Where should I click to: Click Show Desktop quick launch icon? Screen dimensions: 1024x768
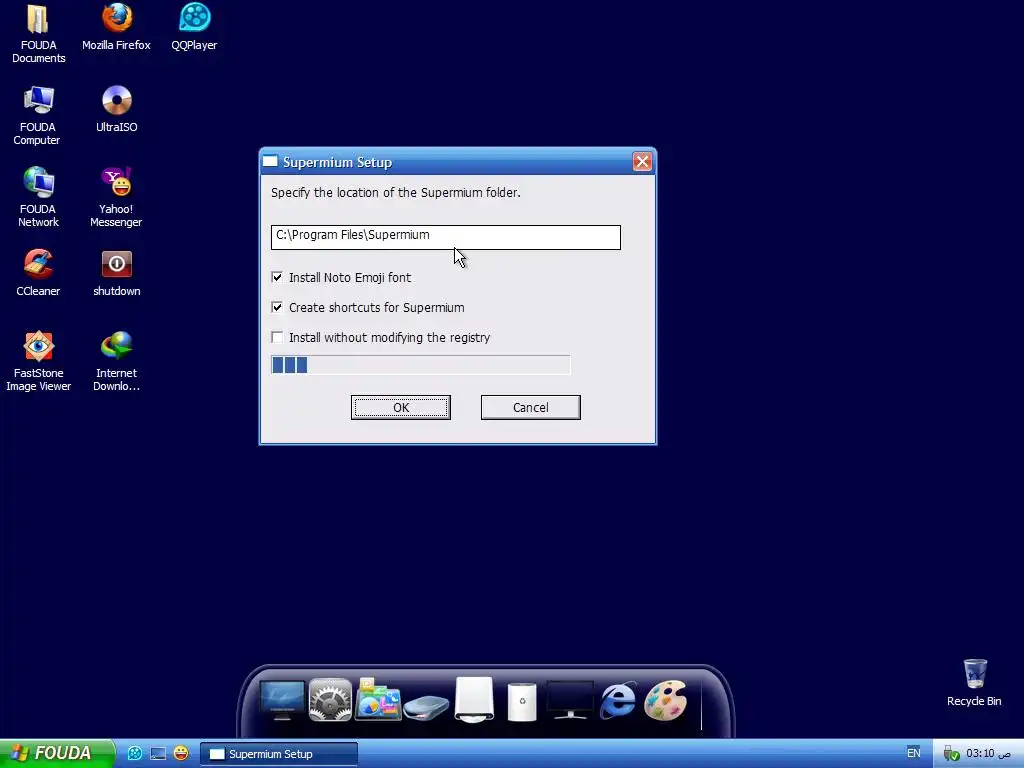[x=158, y=754]
